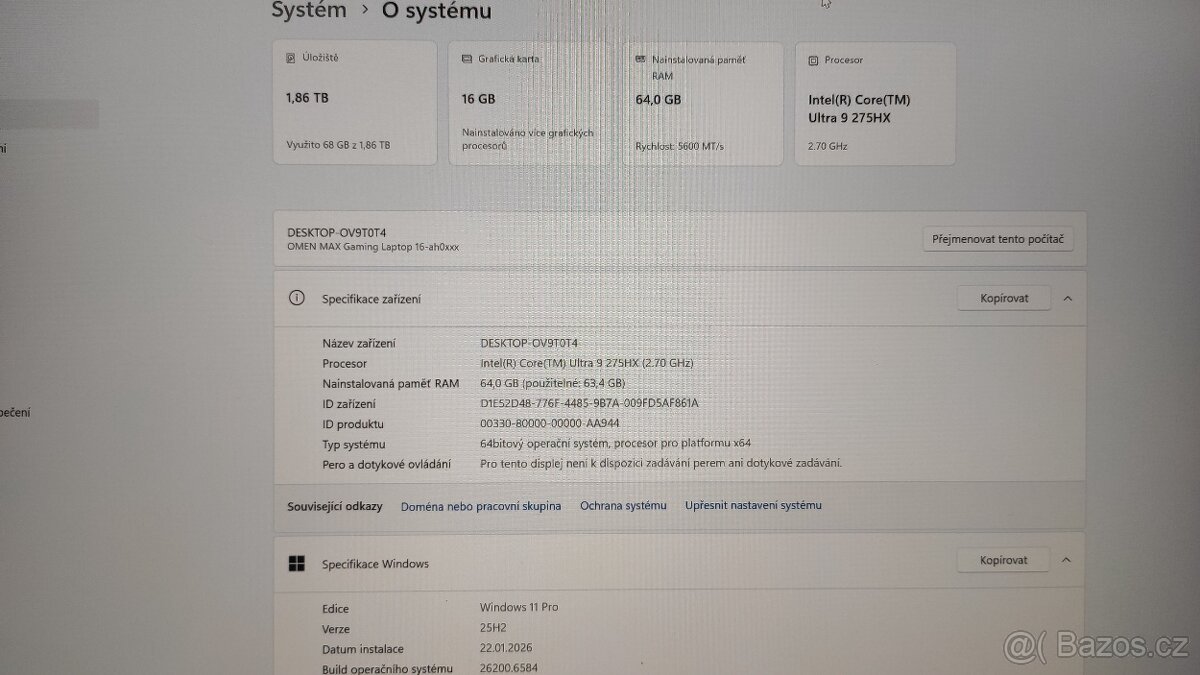Screen dimensions: 1200x675
Task: Open the Ochrana systému link
Action: point(623,505)
